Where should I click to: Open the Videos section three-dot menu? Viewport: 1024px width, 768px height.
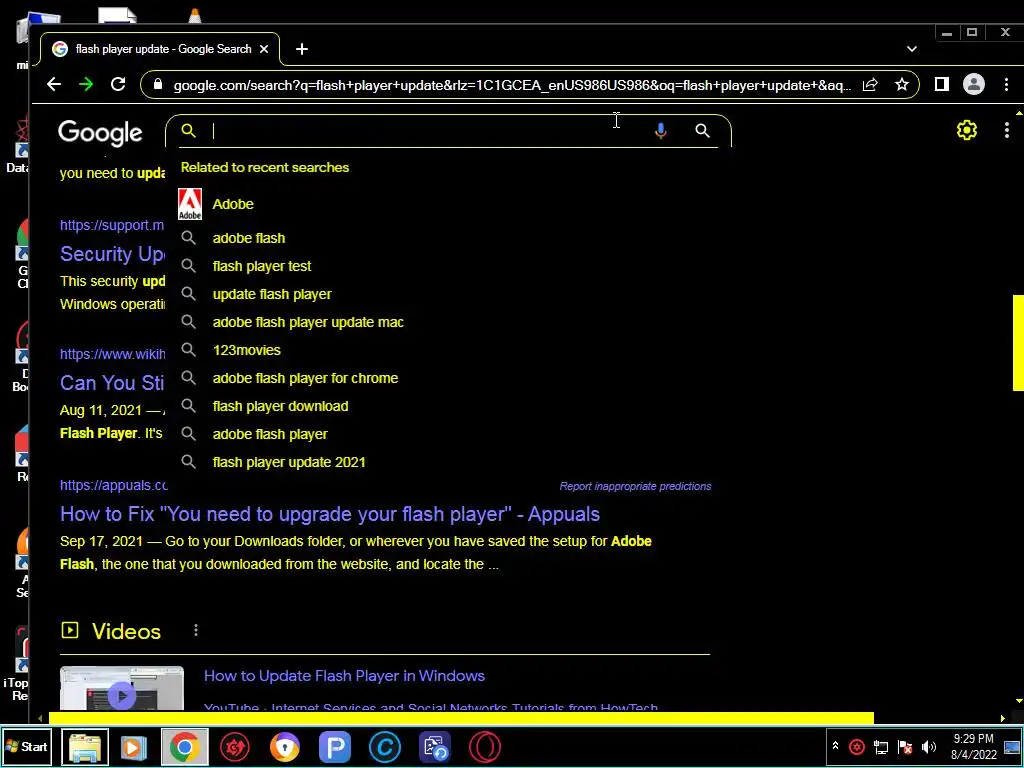196,631
